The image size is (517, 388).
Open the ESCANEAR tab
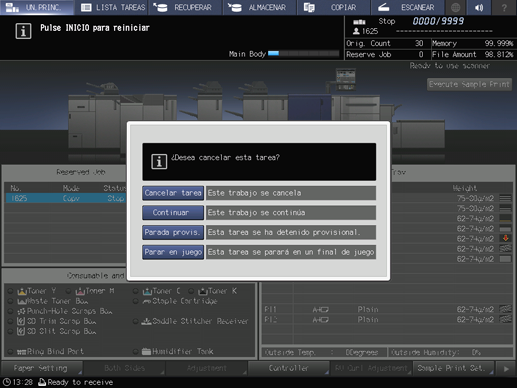click(x=408, y=7)
